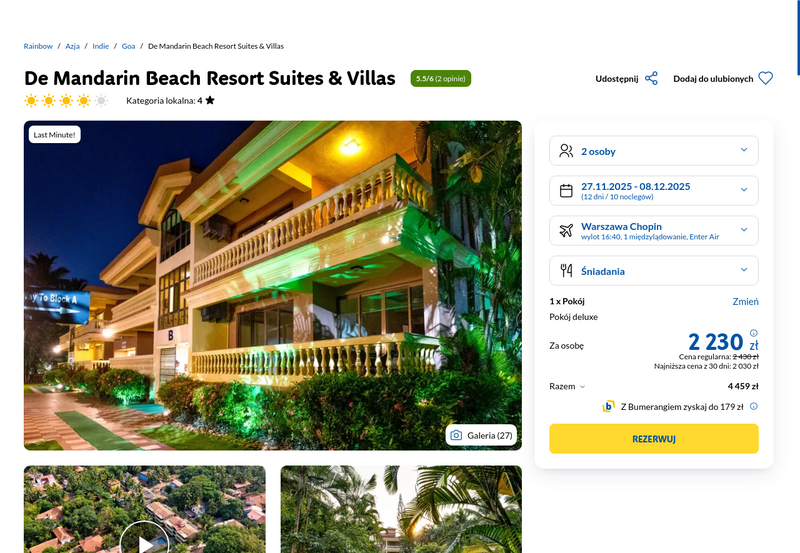Click the calendar icon in the date field
The width and height of the screenshot is (800, 553).
(566, 191)
